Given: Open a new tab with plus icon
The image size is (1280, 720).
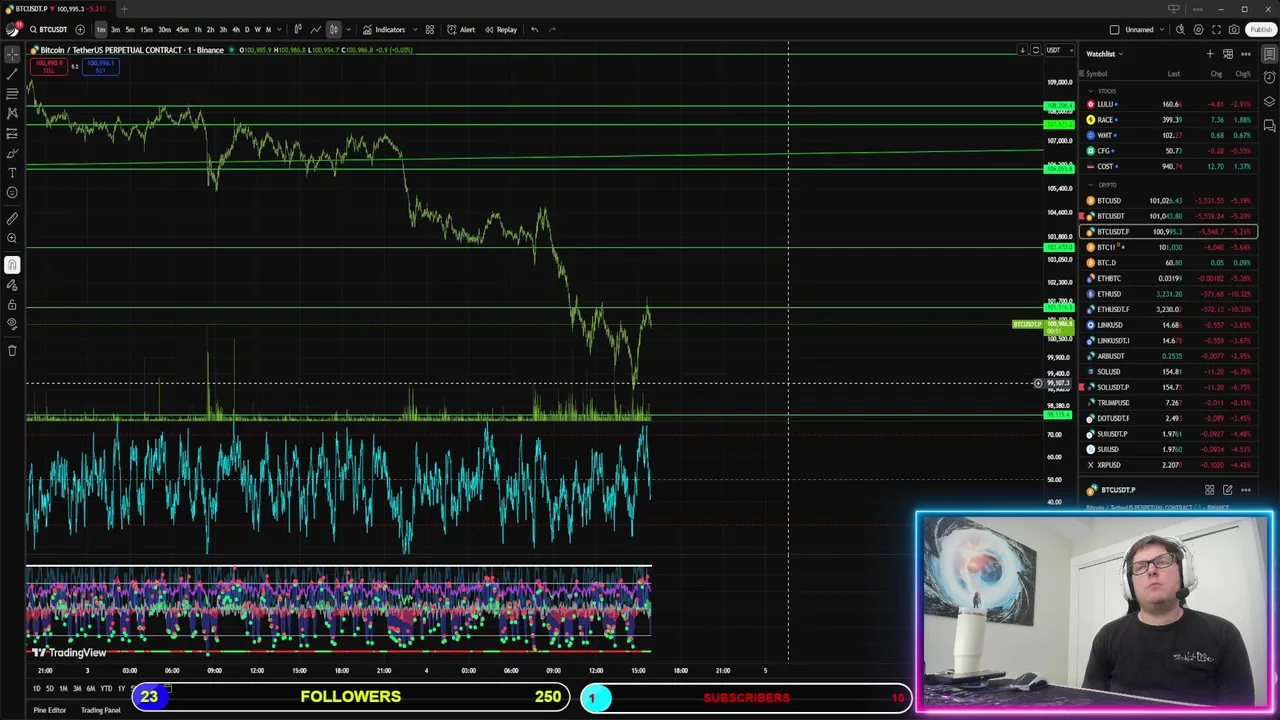Looking at the screenshot, I should pyautogui.click(x=124, y=9).
